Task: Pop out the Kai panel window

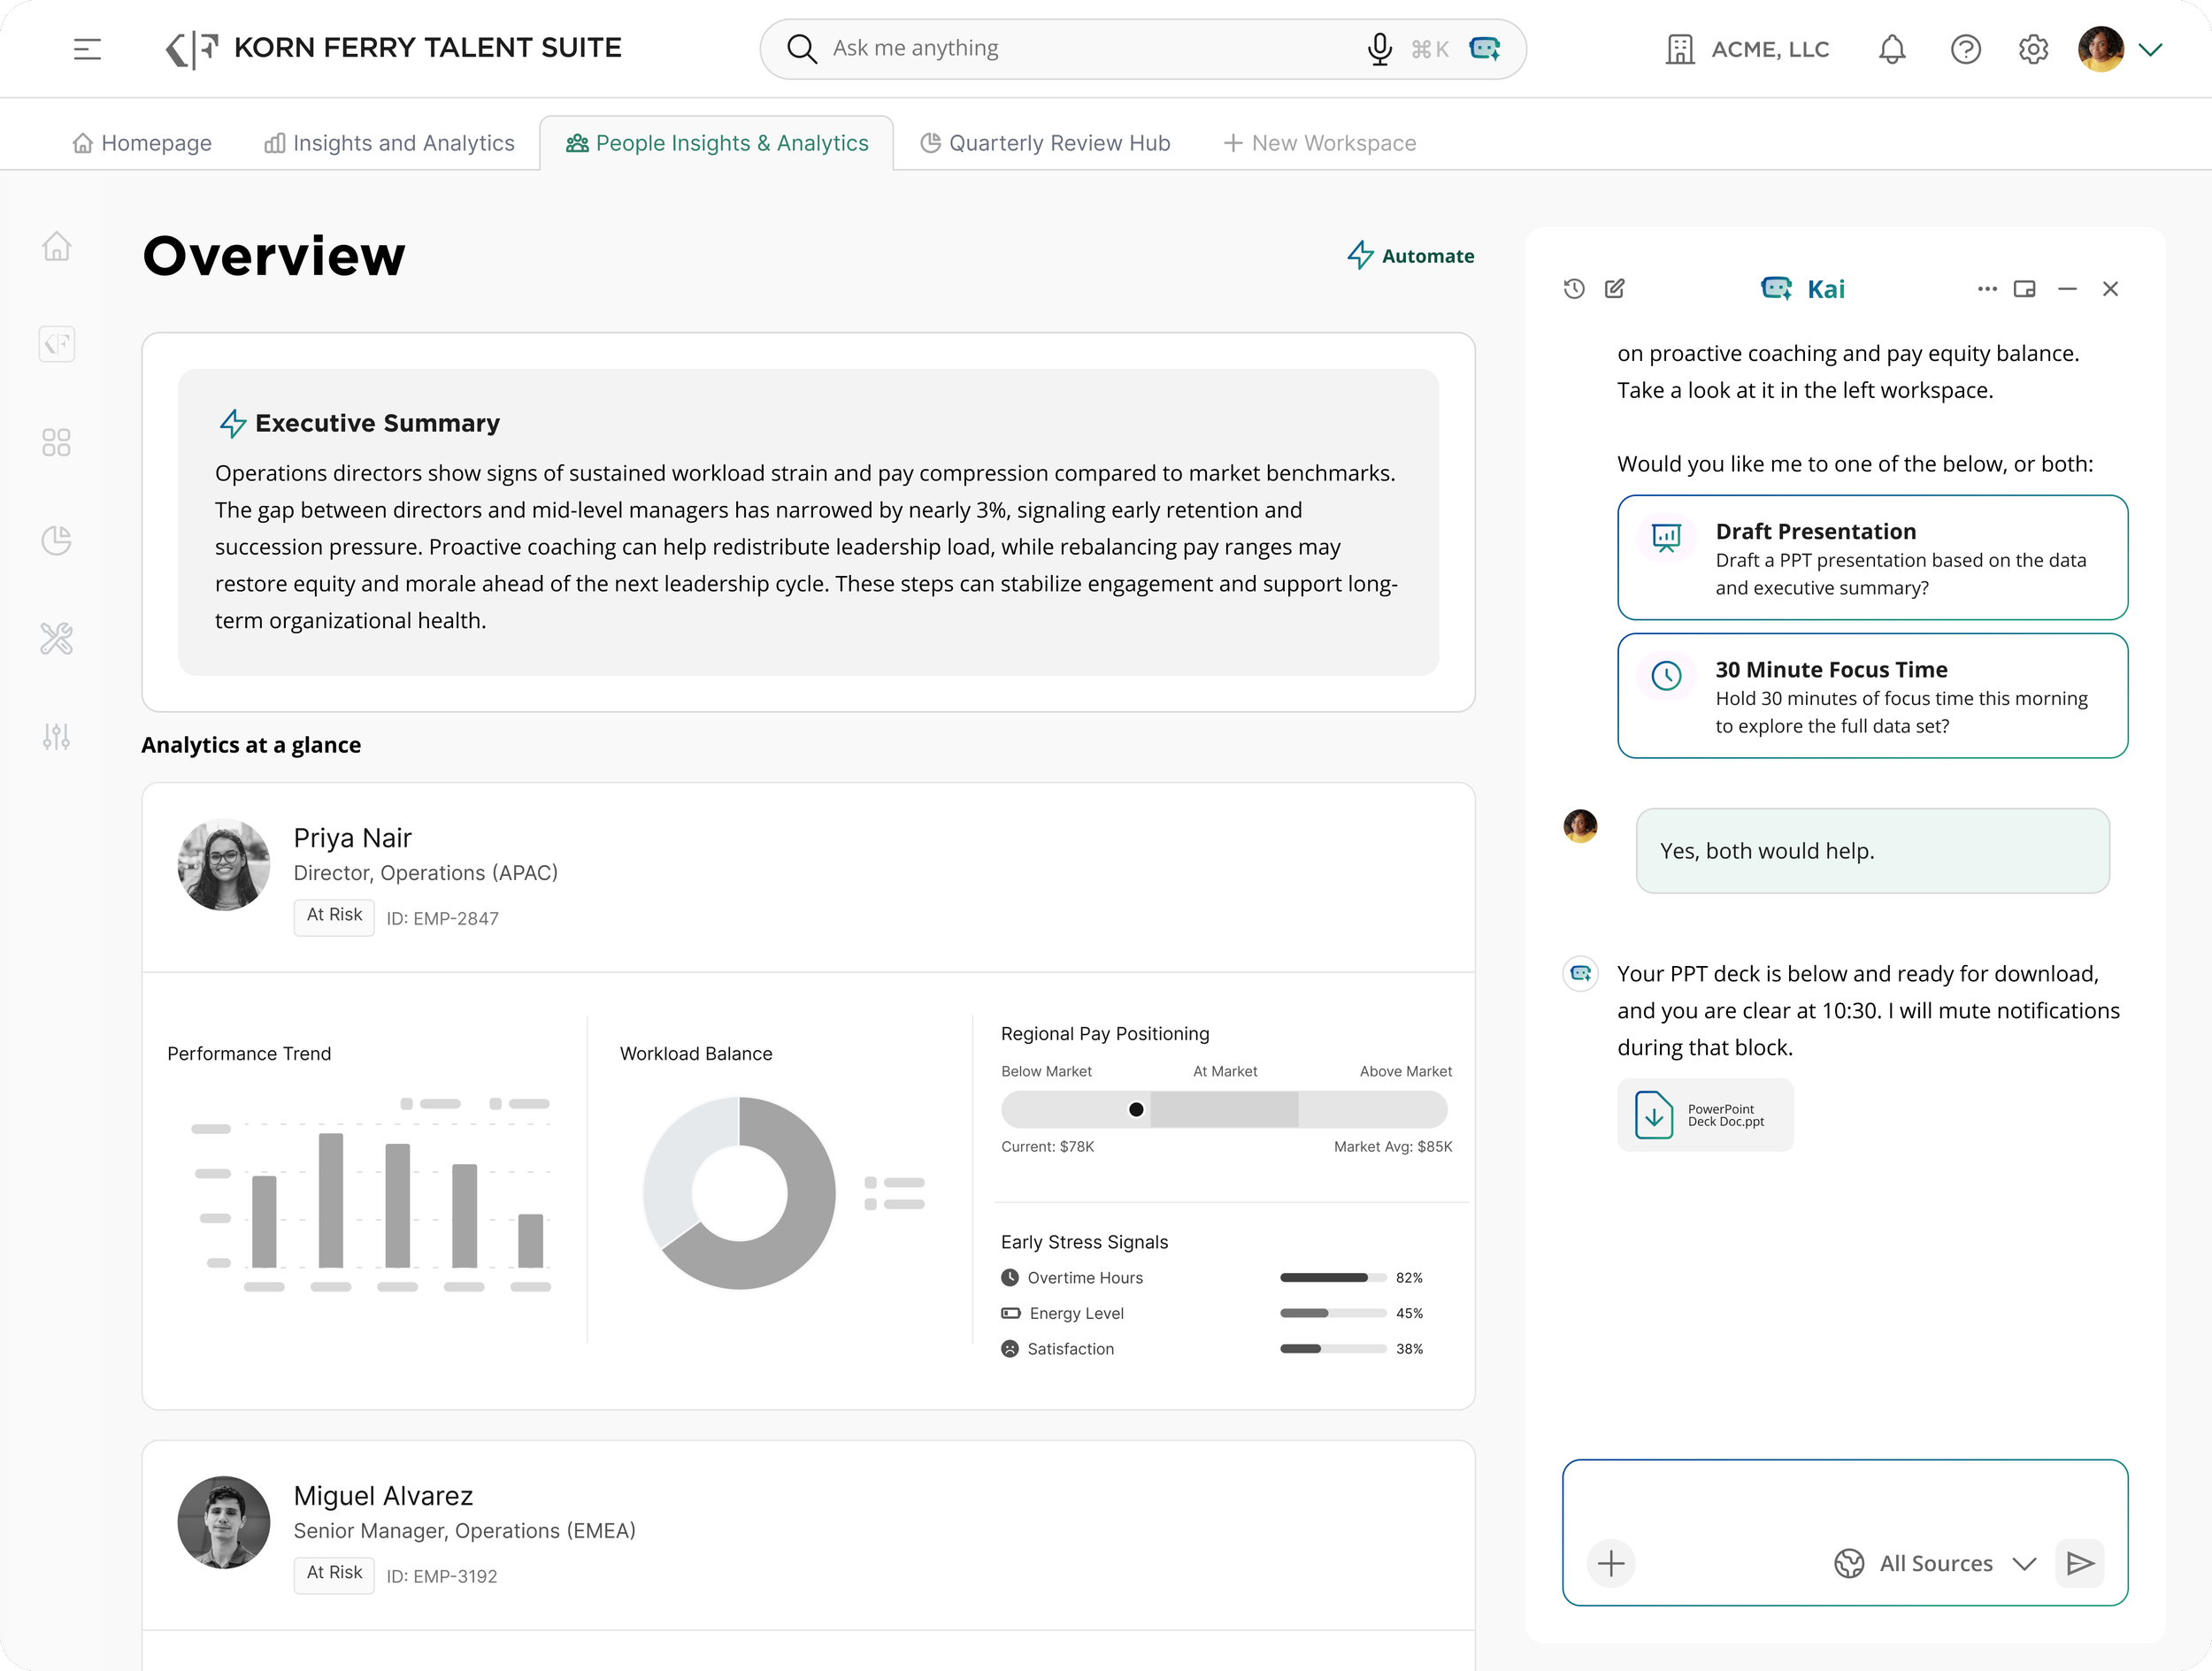Action: 2024,289
